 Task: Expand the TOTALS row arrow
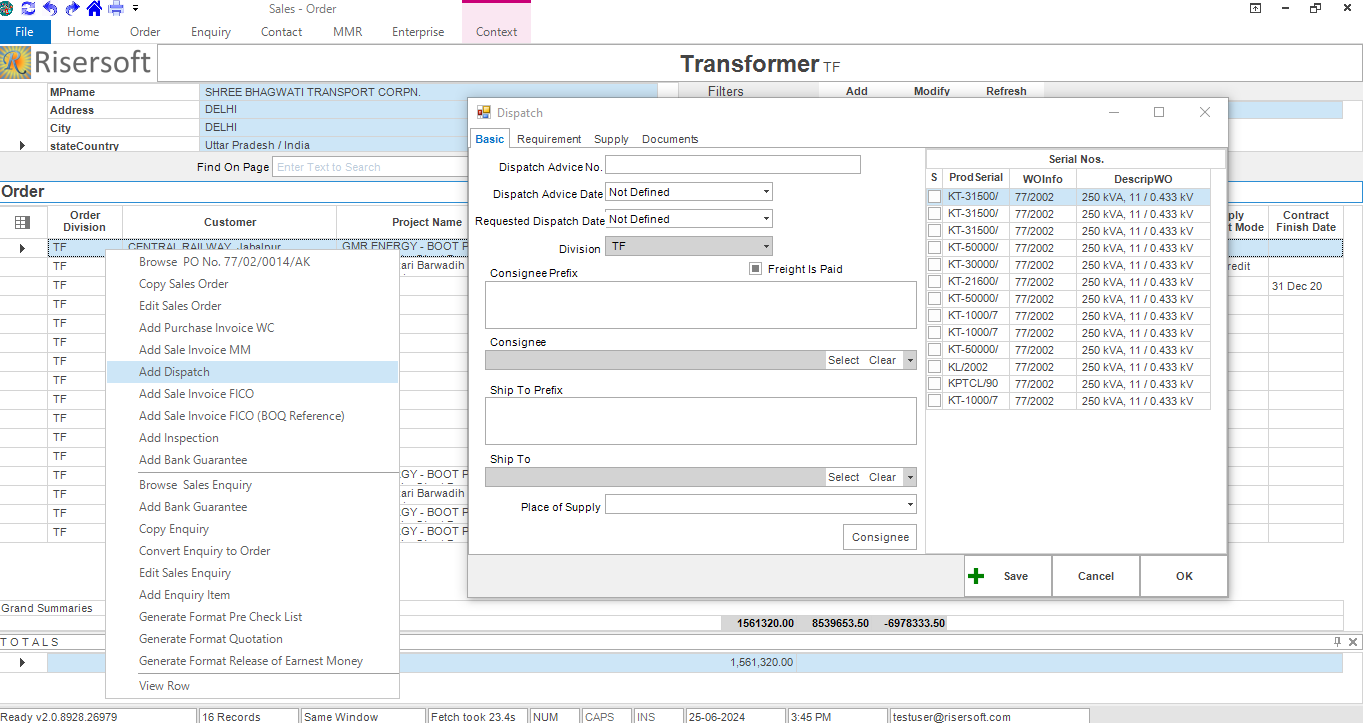point(23,662)
